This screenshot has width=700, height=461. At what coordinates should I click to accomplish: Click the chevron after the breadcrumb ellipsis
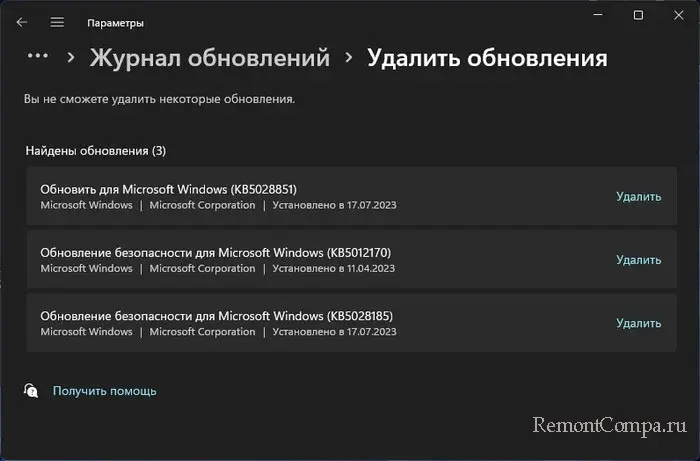(x=71, y=58)
